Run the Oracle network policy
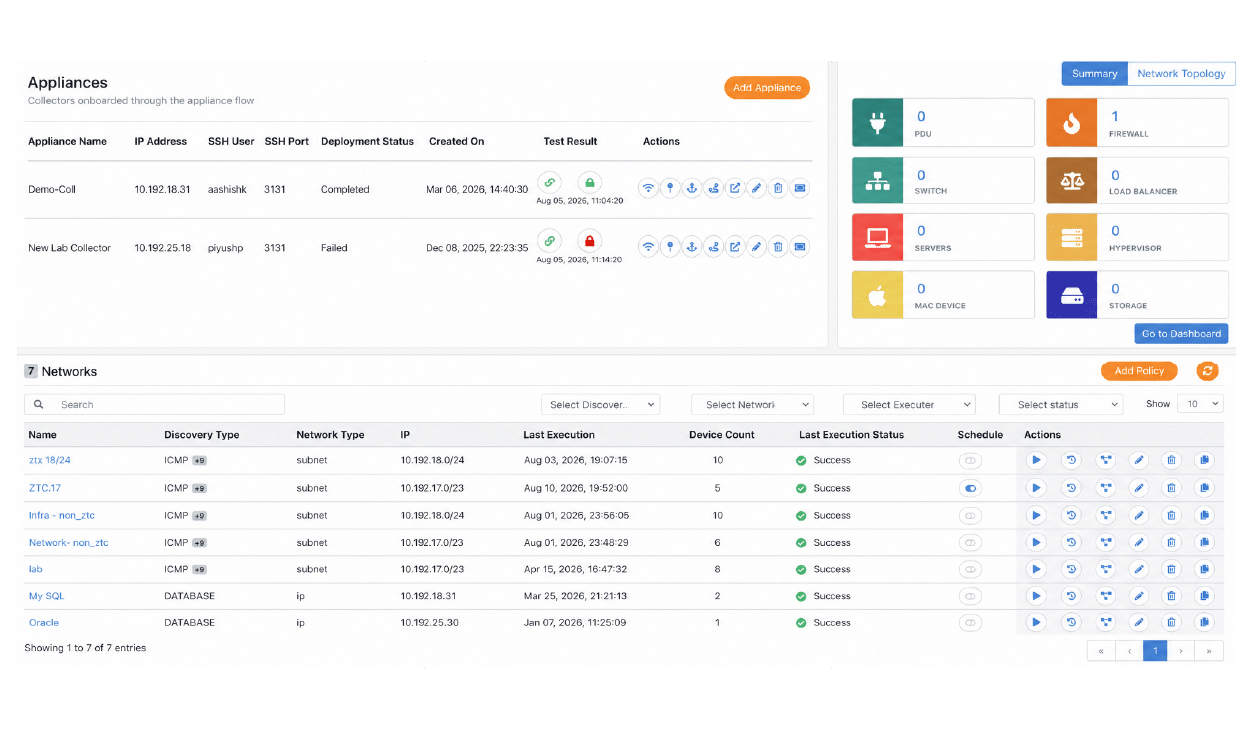This screenshot has width=1250, height=730. (1036, 622)
